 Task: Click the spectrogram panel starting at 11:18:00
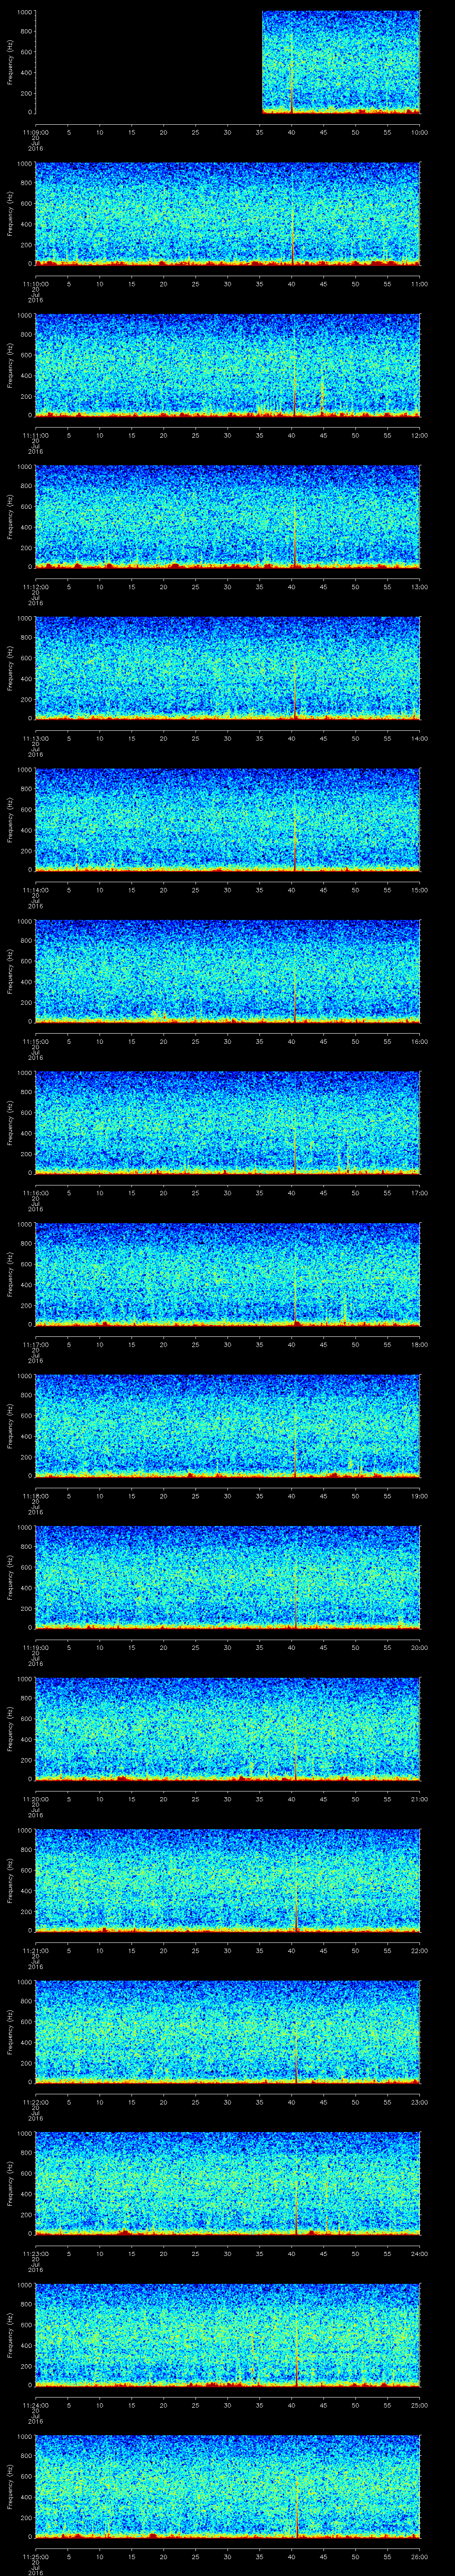[228, 1426]
